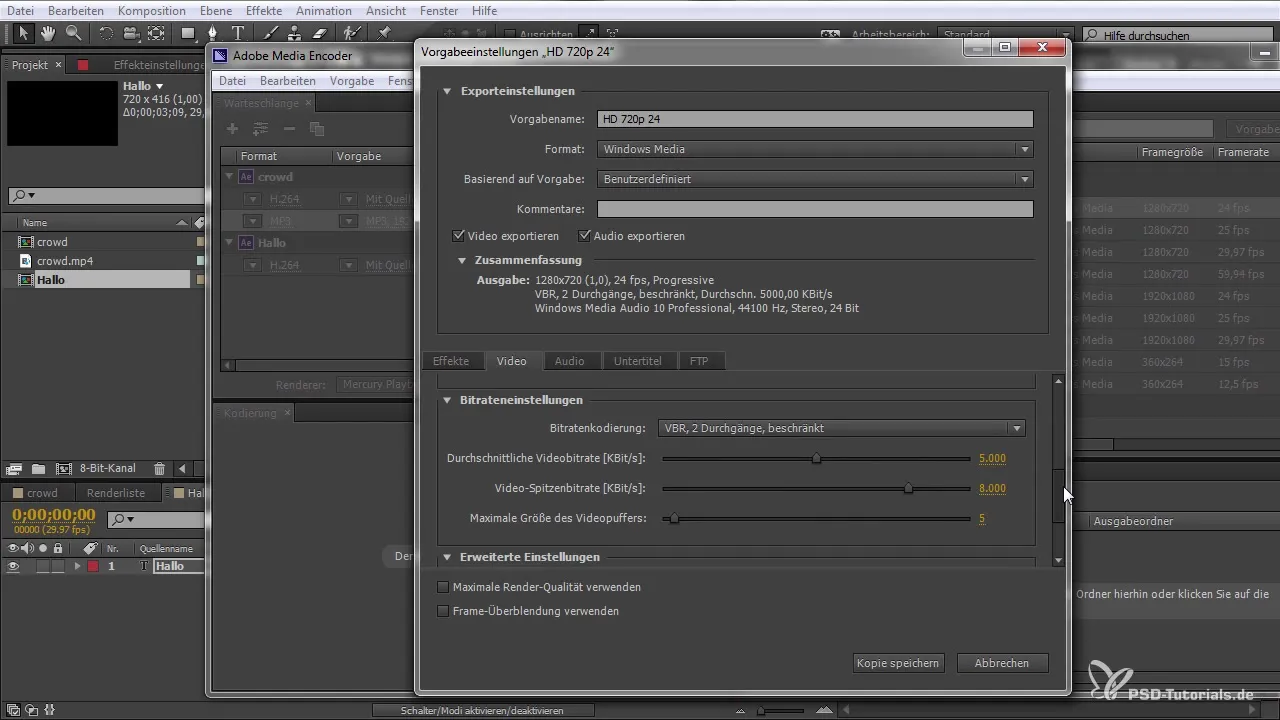
Task: Toggle the Ausrichten checkbox in toolbar
Action: 510,34
